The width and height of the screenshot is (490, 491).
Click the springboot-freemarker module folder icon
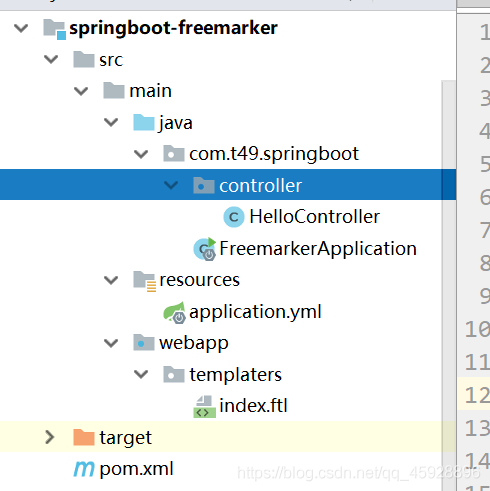(54, 29)
